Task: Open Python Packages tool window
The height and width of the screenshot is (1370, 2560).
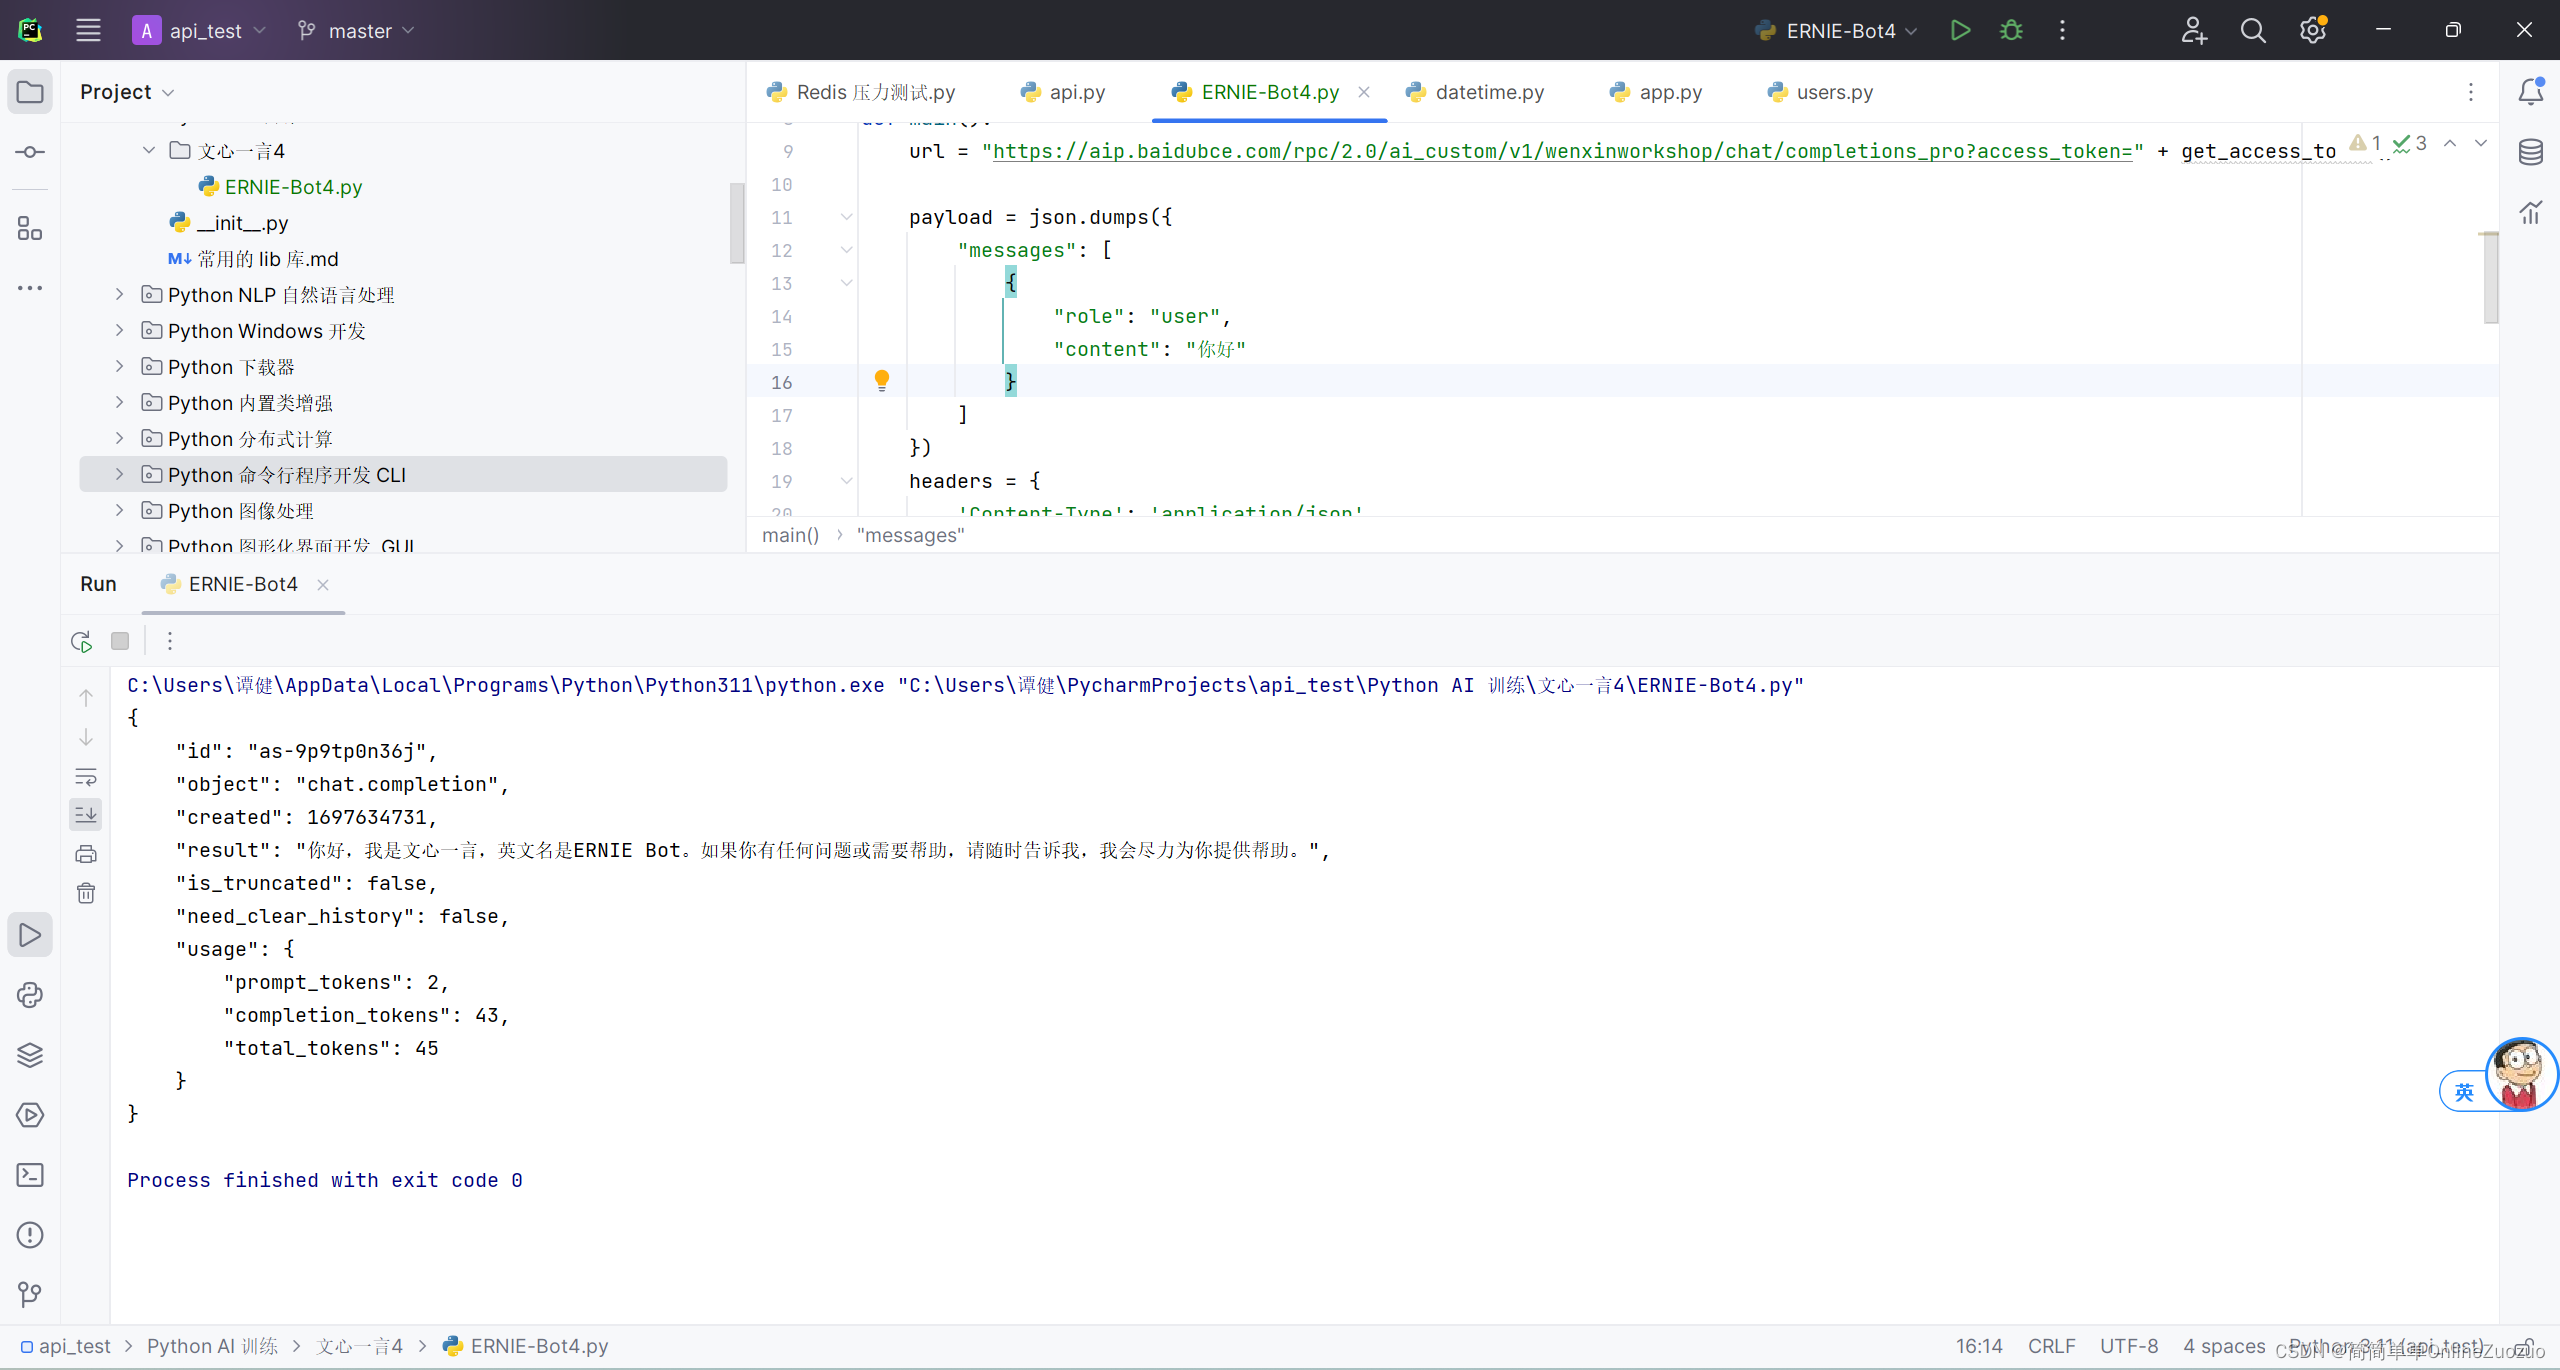Action: [30, 1055]
